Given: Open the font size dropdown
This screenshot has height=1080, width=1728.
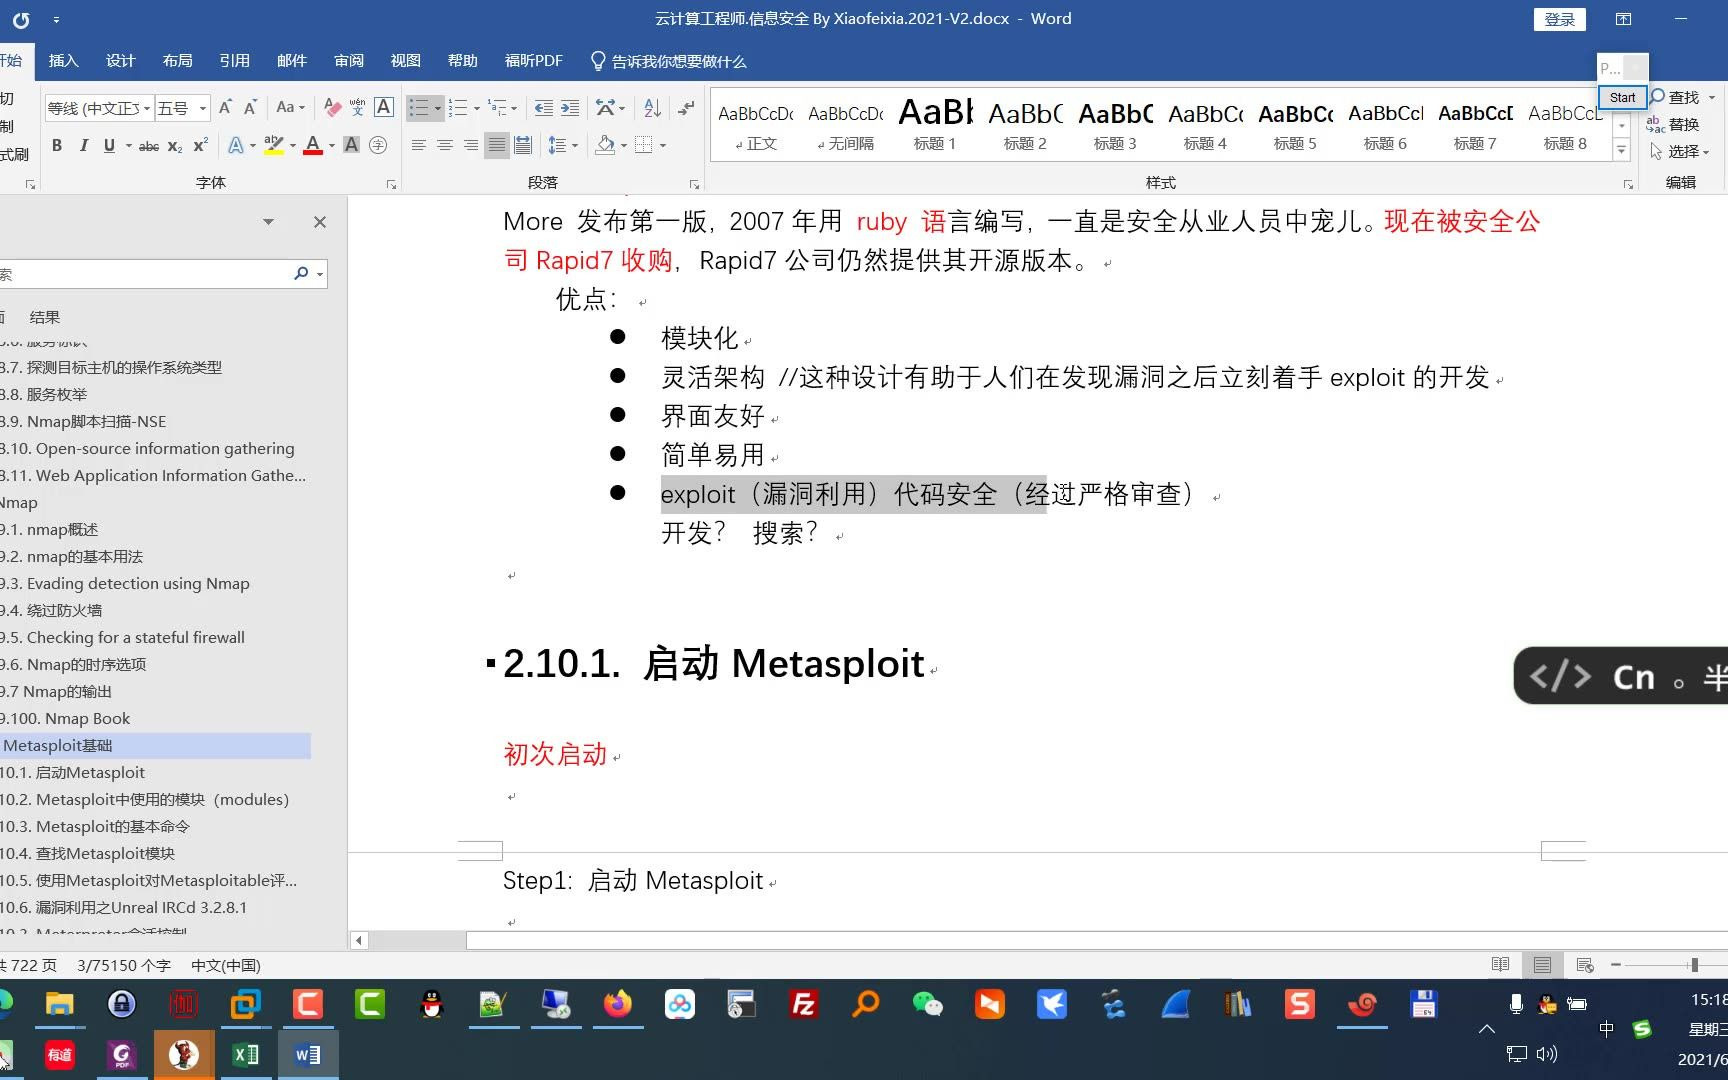Looking at the screenshot, I should point(200,107).
